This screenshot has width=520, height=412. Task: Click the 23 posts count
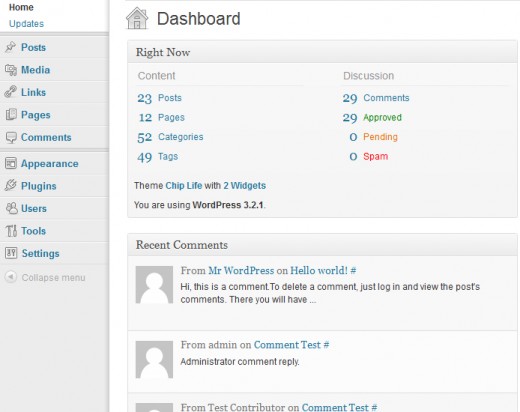pyautogui.click(x=144, y=98)
